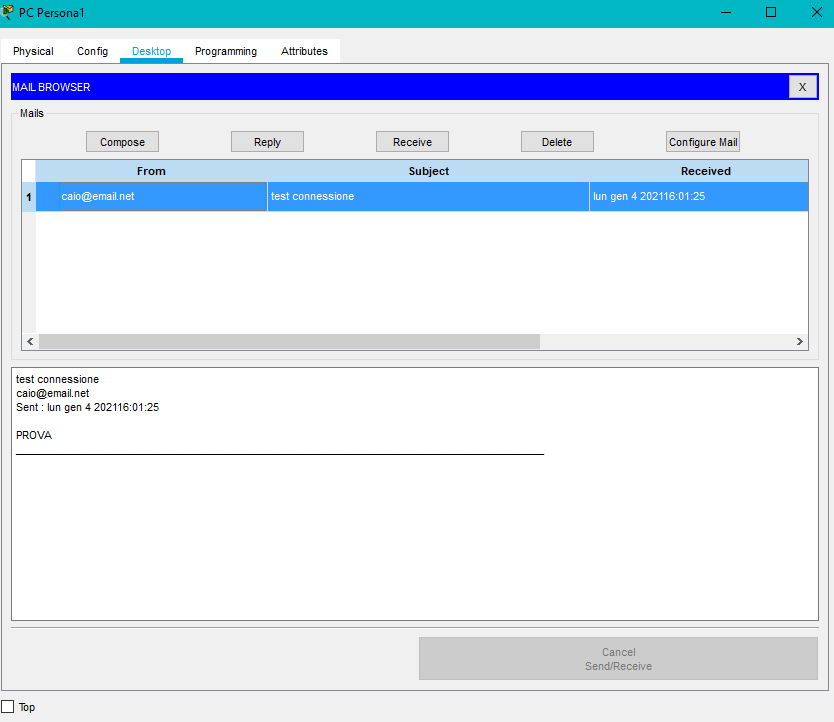Sort by the From column header
This screenshot has height=722, width=834.
151,171
